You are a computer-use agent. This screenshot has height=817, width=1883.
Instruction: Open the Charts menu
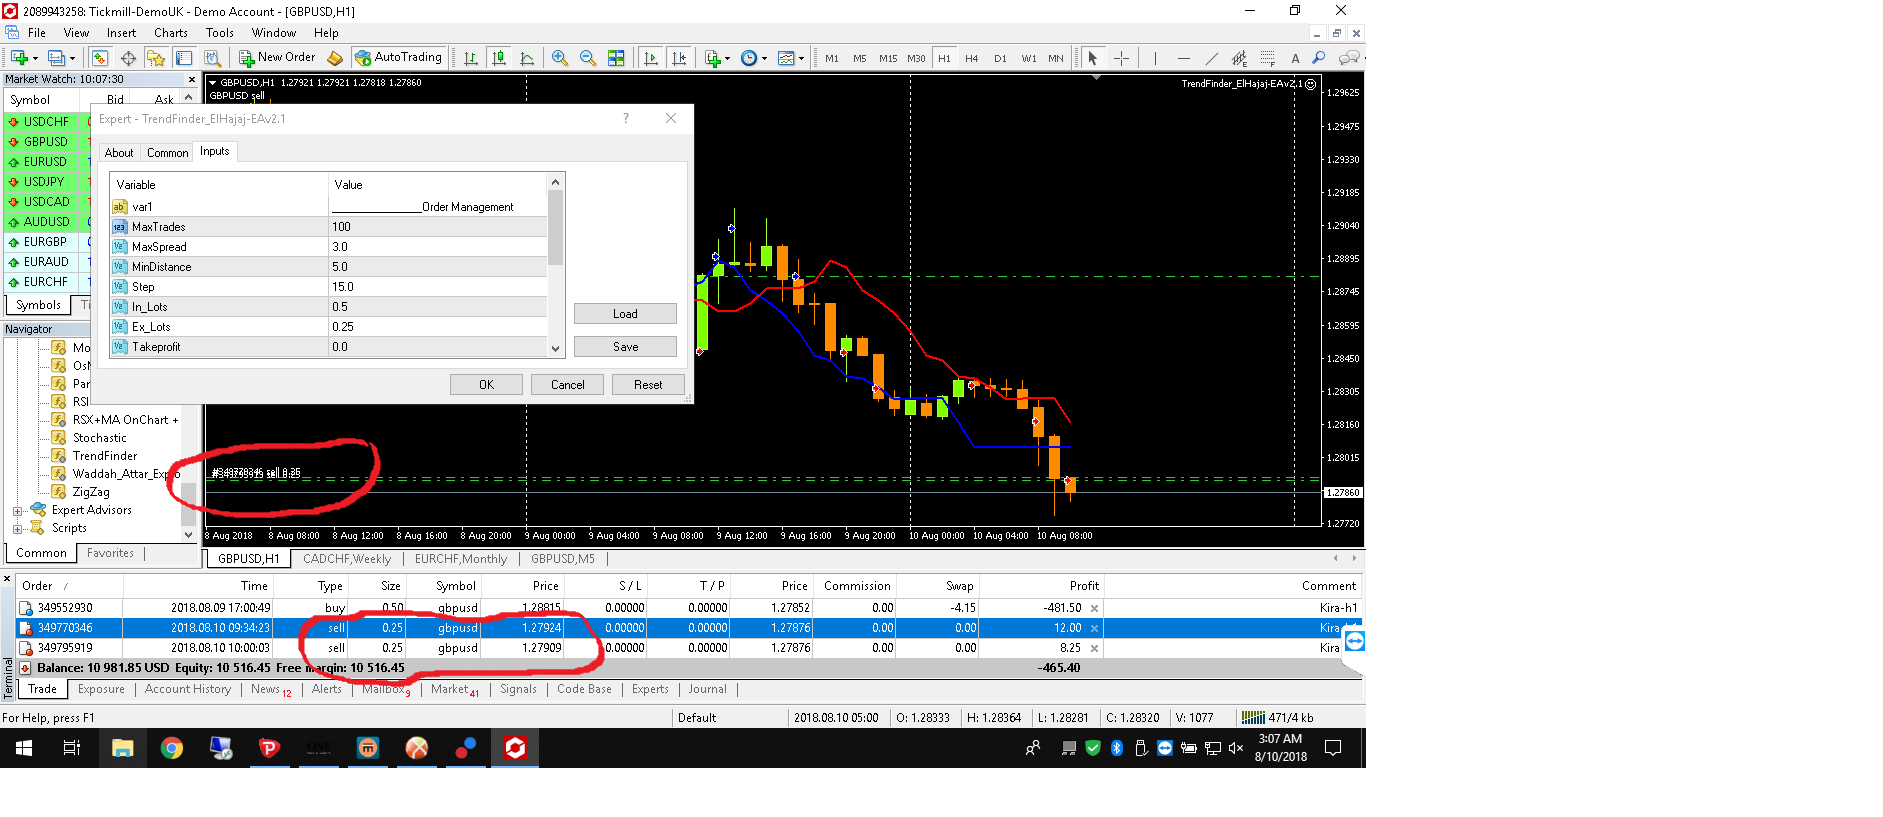171,33
